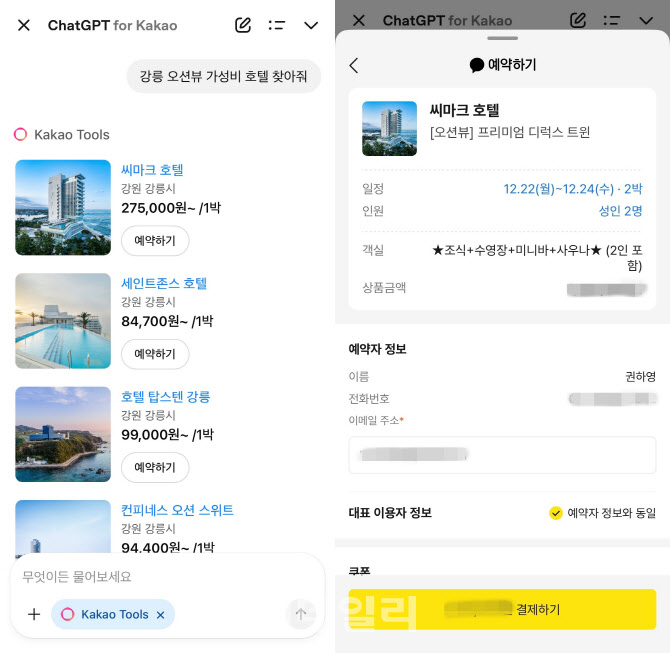Viewport: 670px width, 653px height.
Task: Click 예약하기 for 씨마크 호텔
Action: pyautogui.click(x=155, y=241)
